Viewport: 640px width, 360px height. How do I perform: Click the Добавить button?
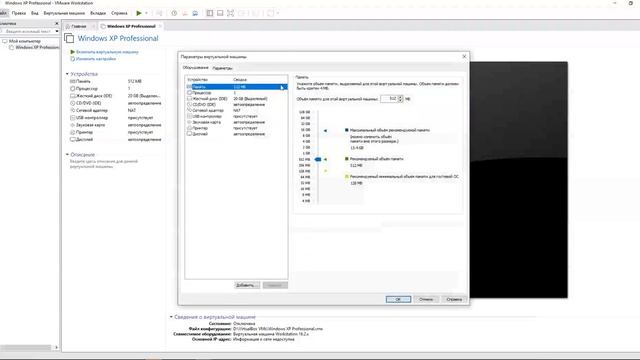[247, 285]
